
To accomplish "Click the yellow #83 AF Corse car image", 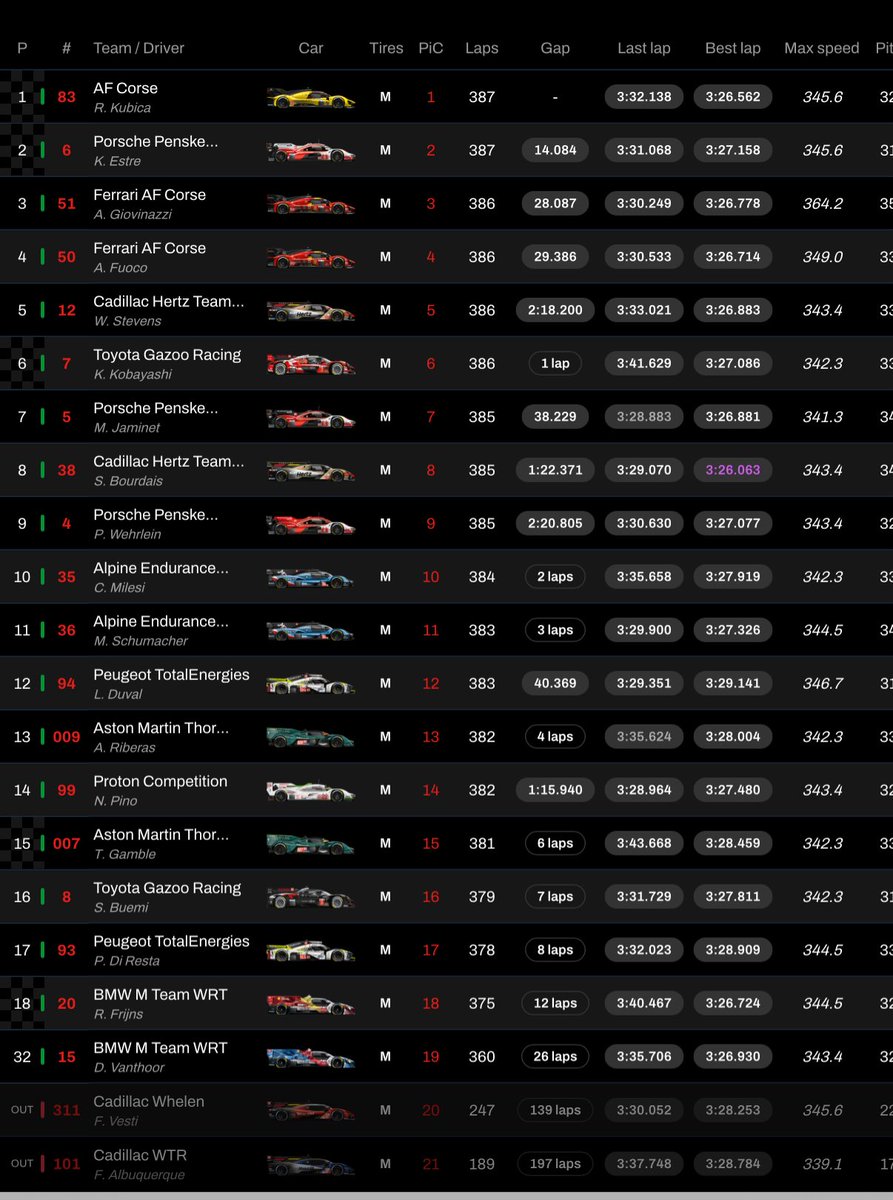I will (311, 98).
